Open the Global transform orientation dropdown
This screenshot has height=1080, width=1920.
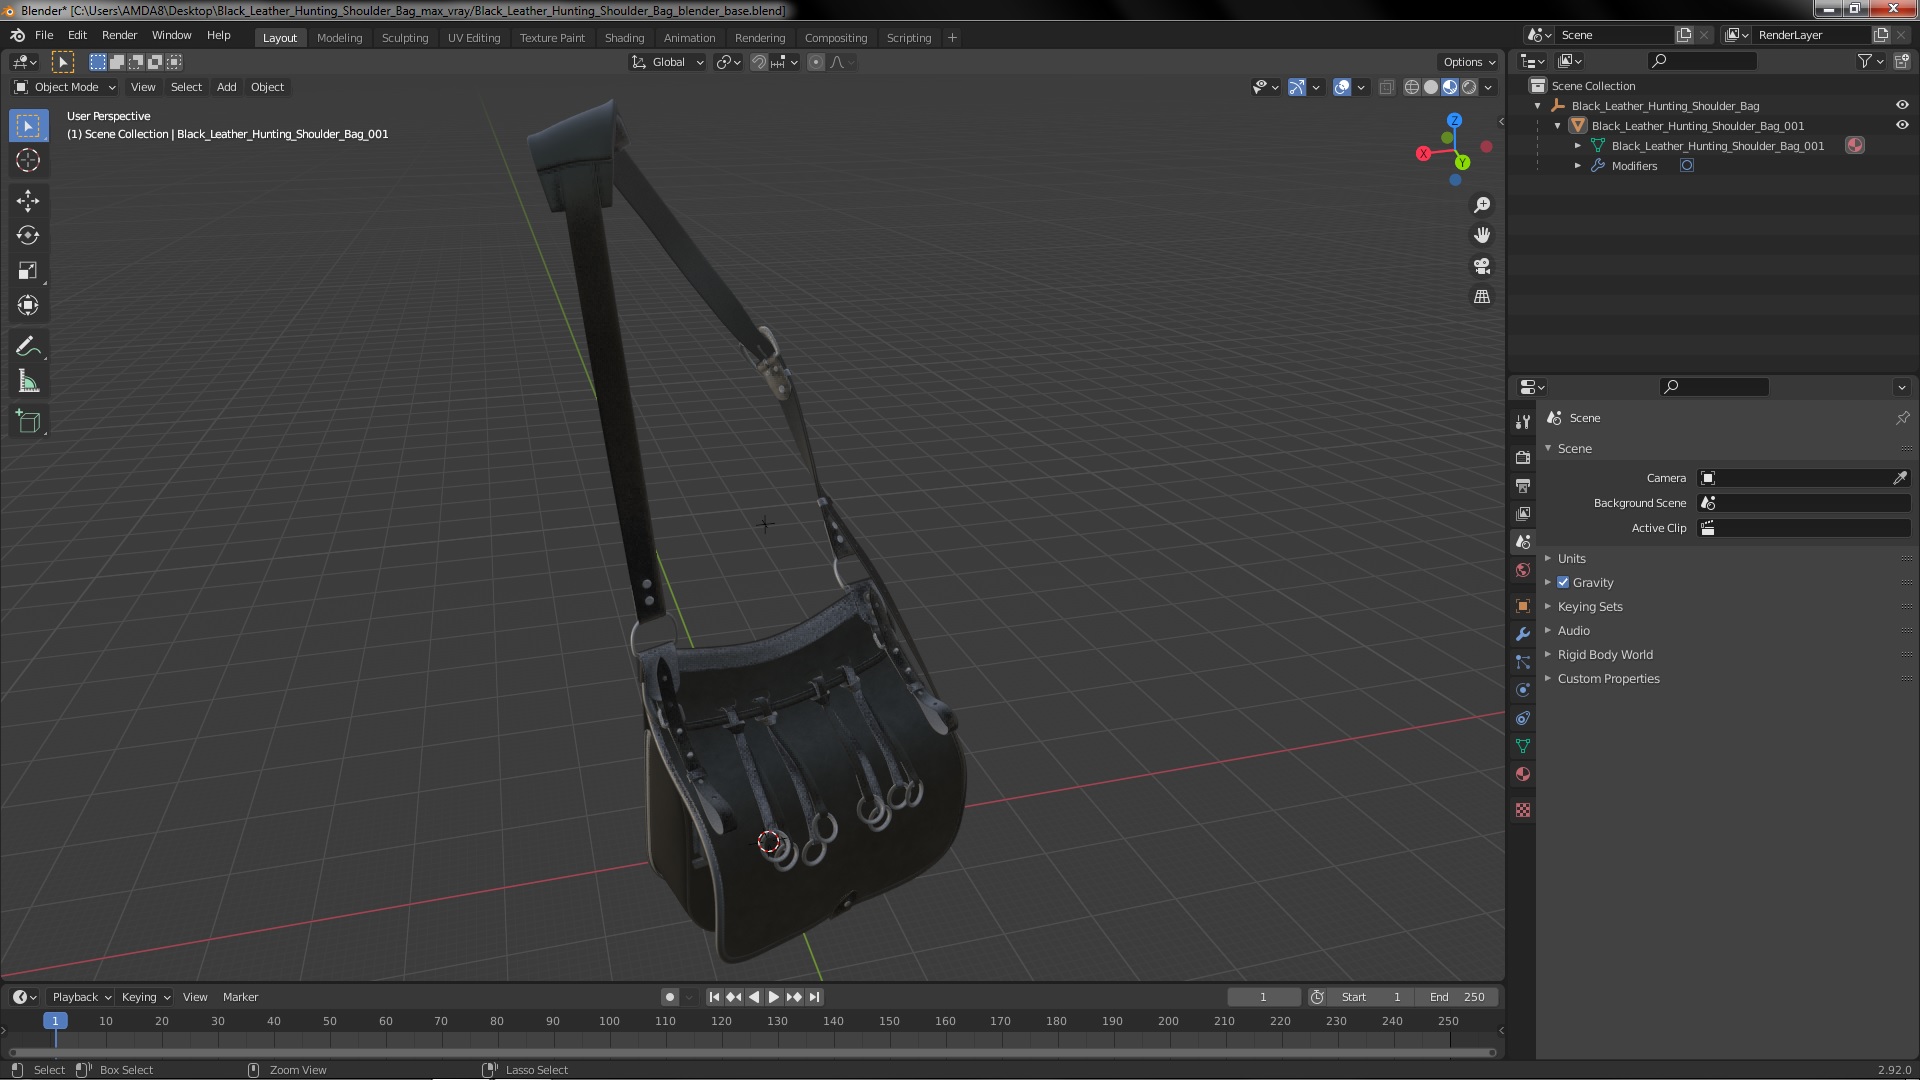click(667, 62)
